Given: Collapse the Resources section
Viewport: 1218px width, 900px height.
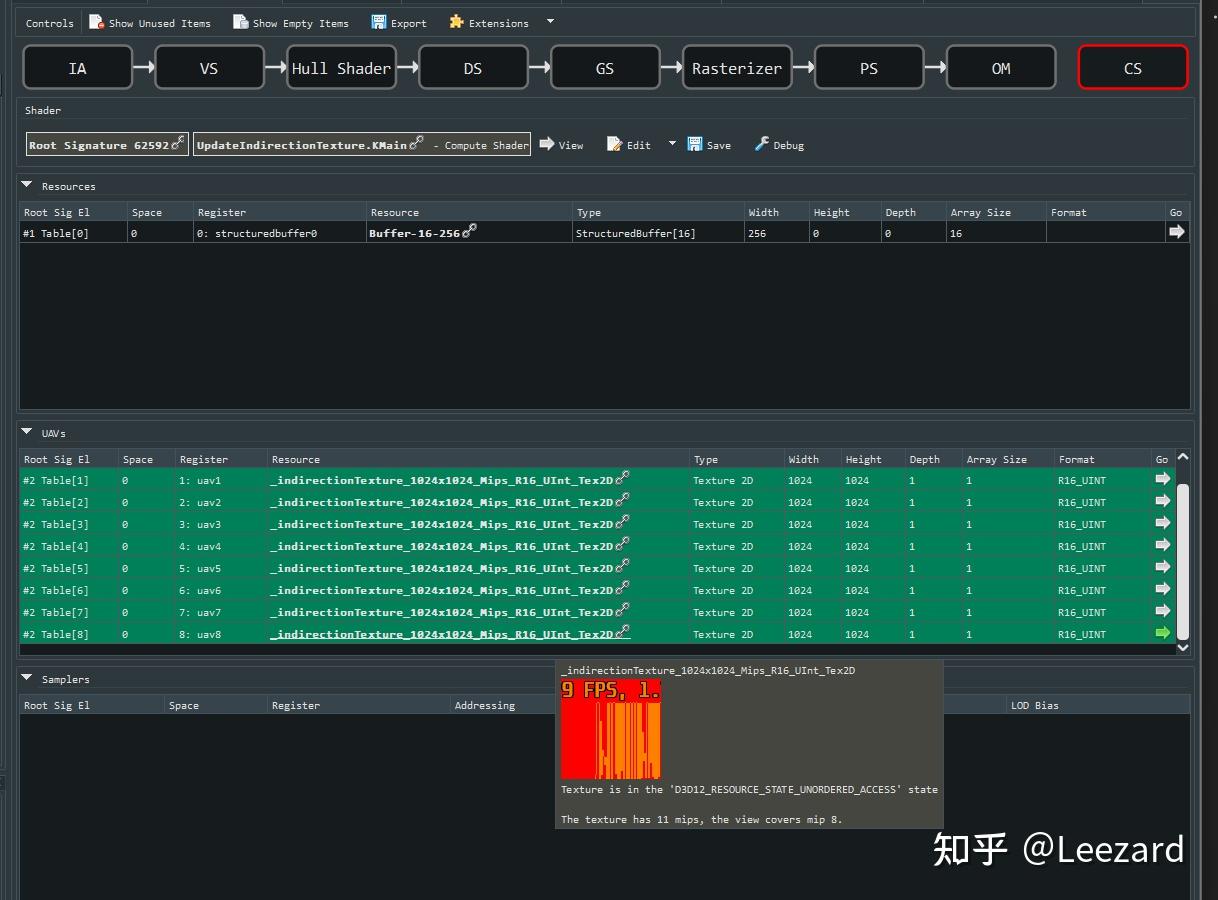Looking at the screenshot, I should coord(26,185).
